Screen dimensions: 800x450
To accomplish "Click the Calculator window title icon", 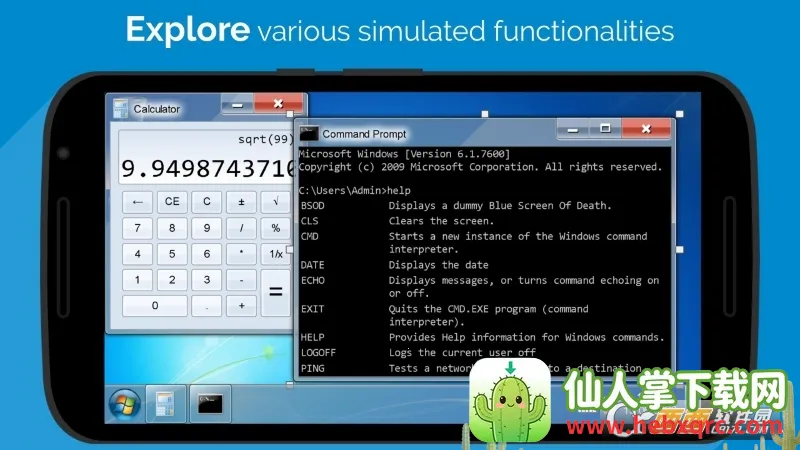I will [120, 108].
